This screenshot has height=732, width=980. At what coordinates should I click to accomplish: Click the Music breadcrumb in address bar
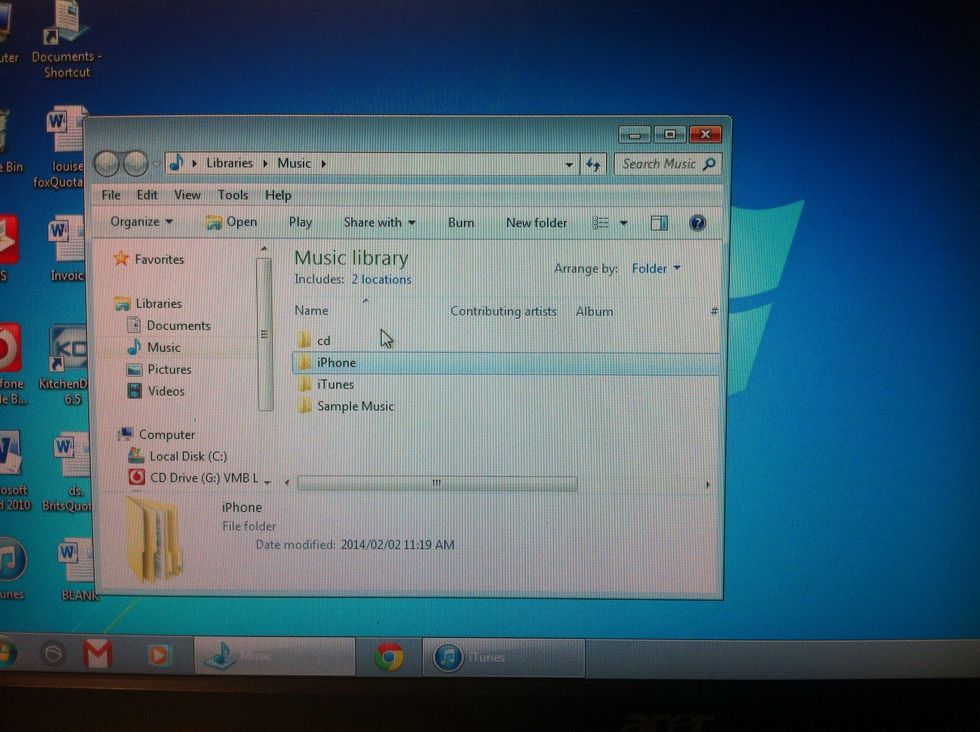click(294, 163)
